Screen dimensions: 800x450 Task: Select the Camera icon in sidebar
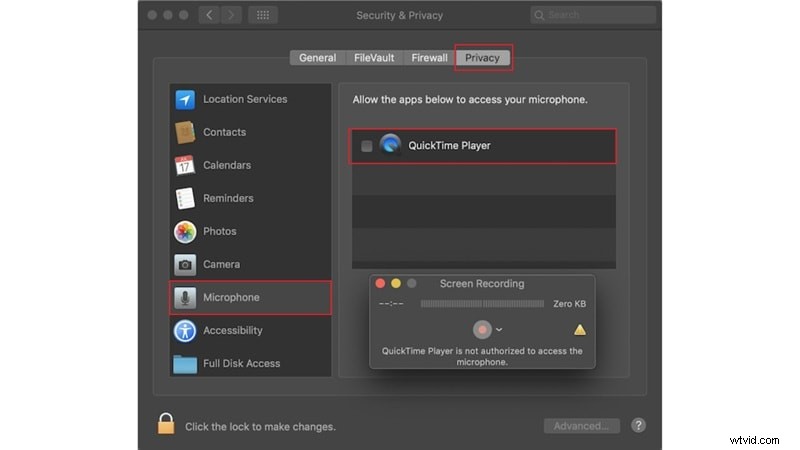pos(185,264)
